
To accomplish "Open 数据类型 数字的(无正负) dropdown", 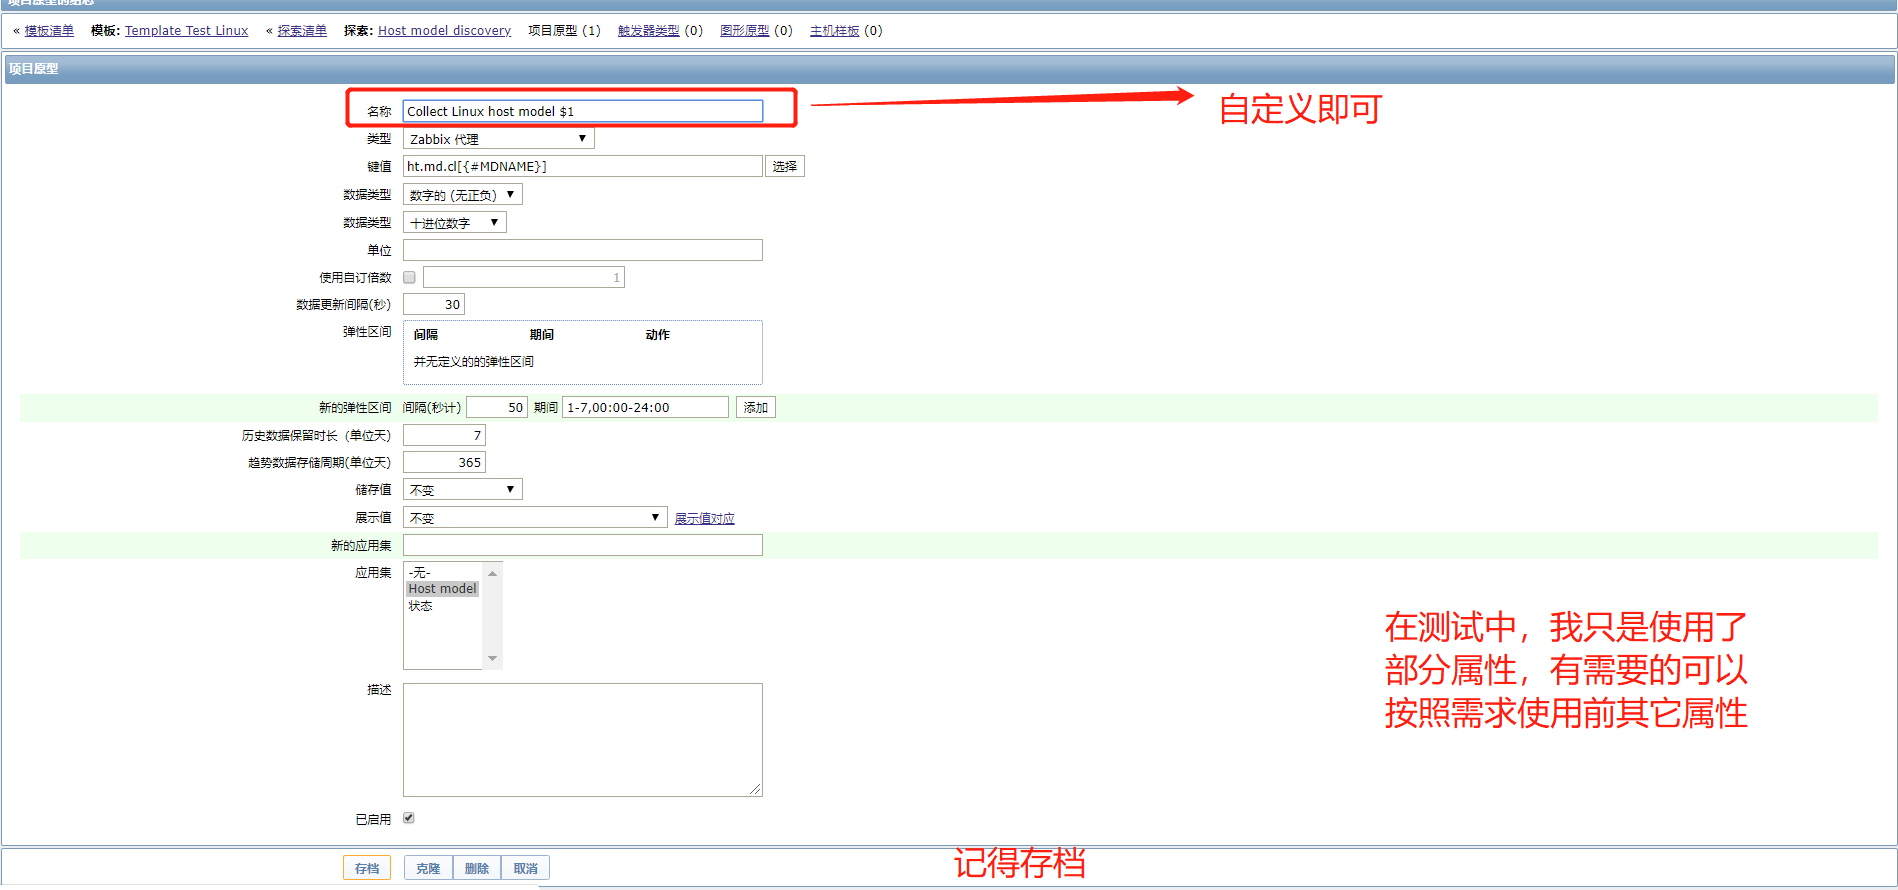I will [x=462, y=195].
